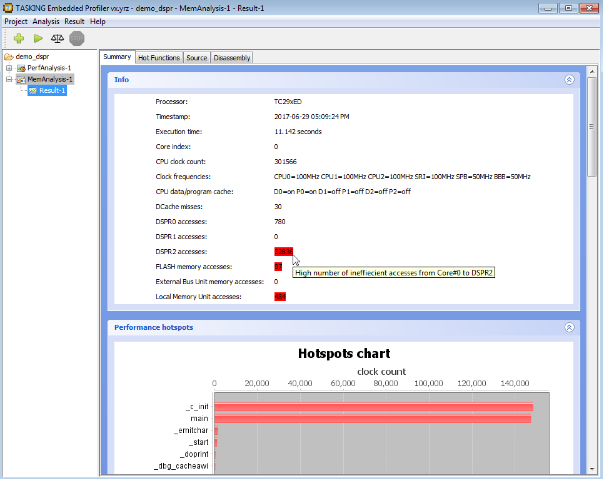The image size is (603, 479).
Task: Collapse the Performance hotspots section
Action: tap(569, 327)
